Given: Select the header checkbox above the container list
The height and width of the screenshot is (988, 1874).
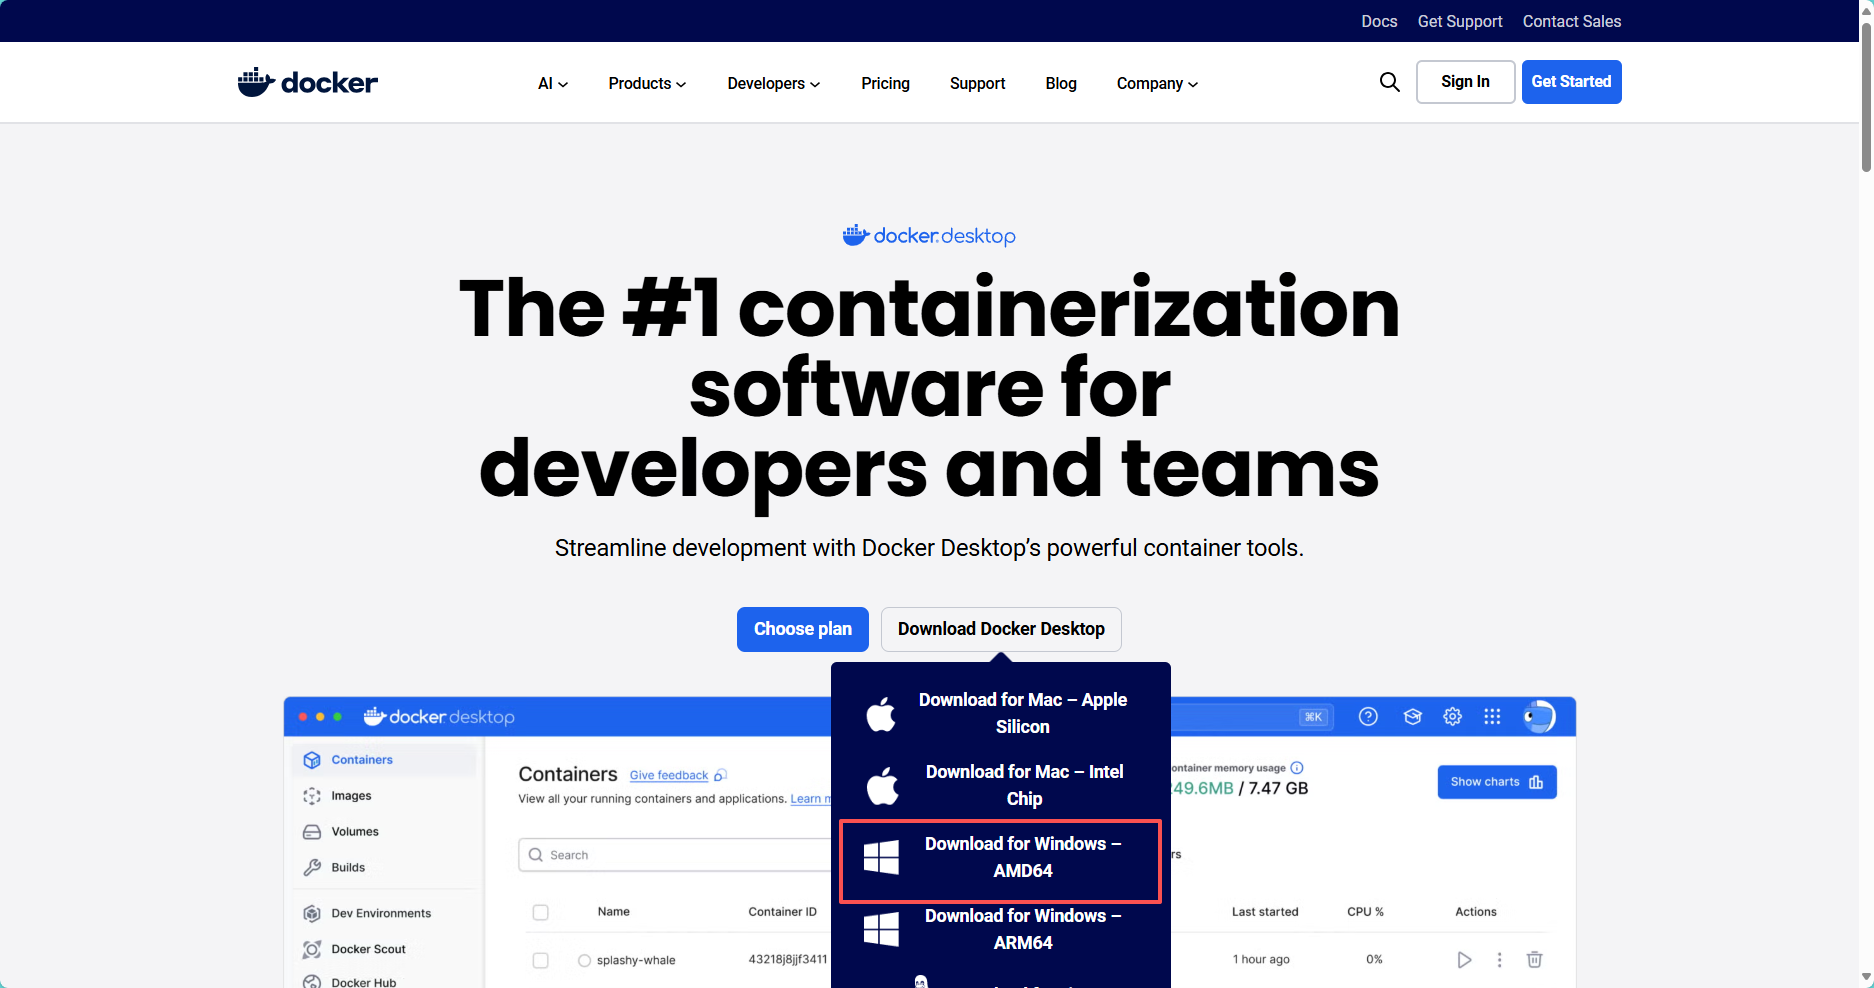Looking at the screenshot, I should pos(540,911).
